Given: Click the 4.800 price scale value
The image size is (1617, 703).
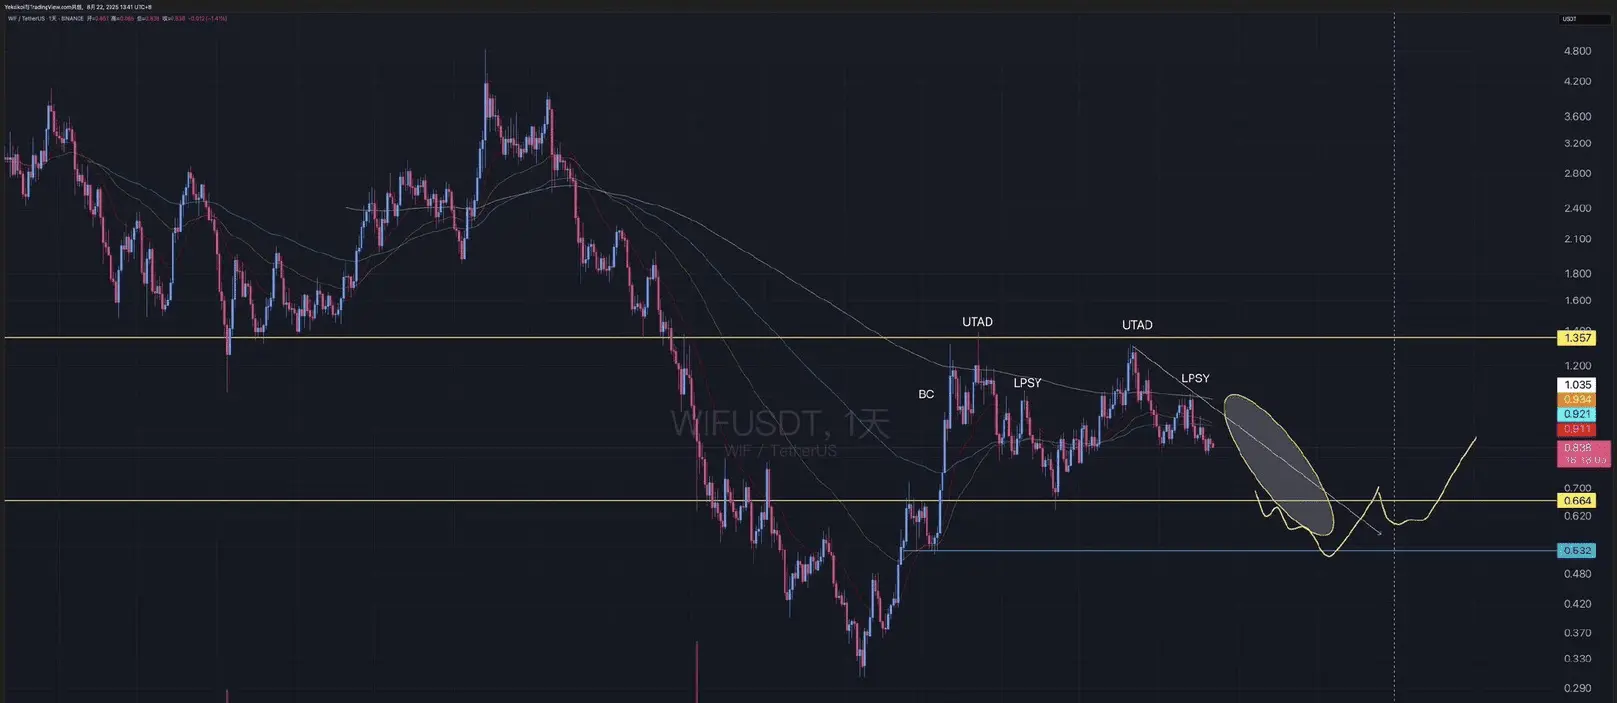Looking at the screenshot, I should (x=1577, y=51).
